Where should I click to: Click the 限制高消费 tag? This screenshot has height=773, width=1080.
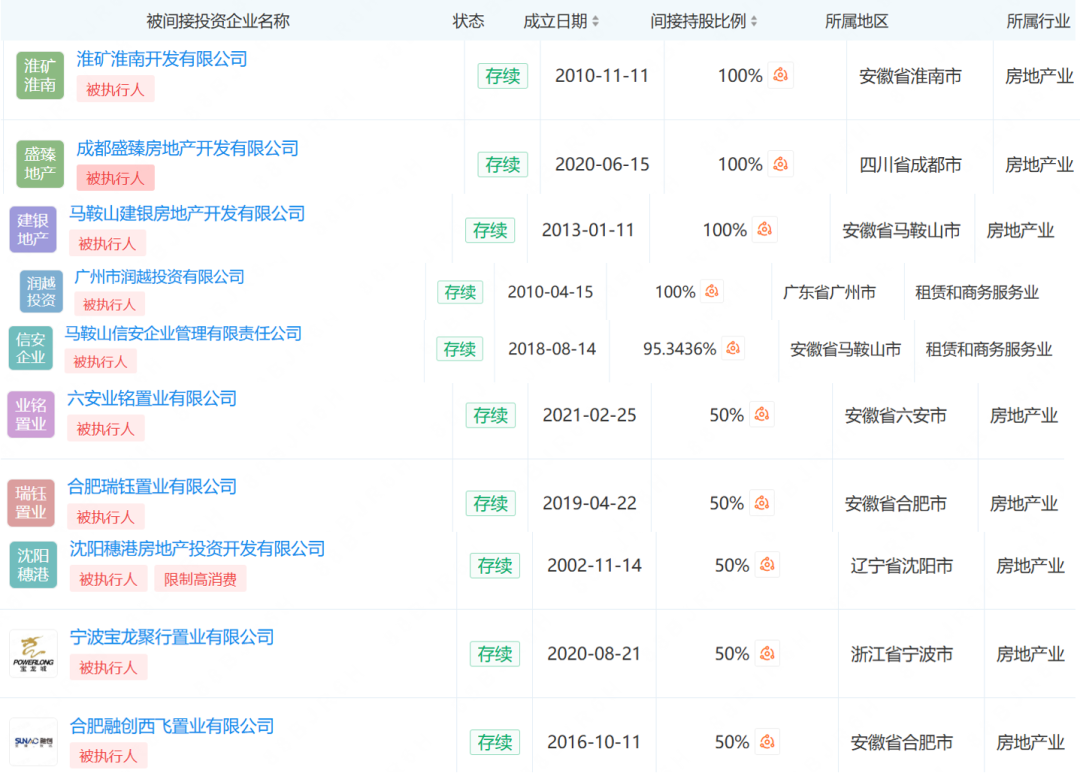(x=200, y=579)
